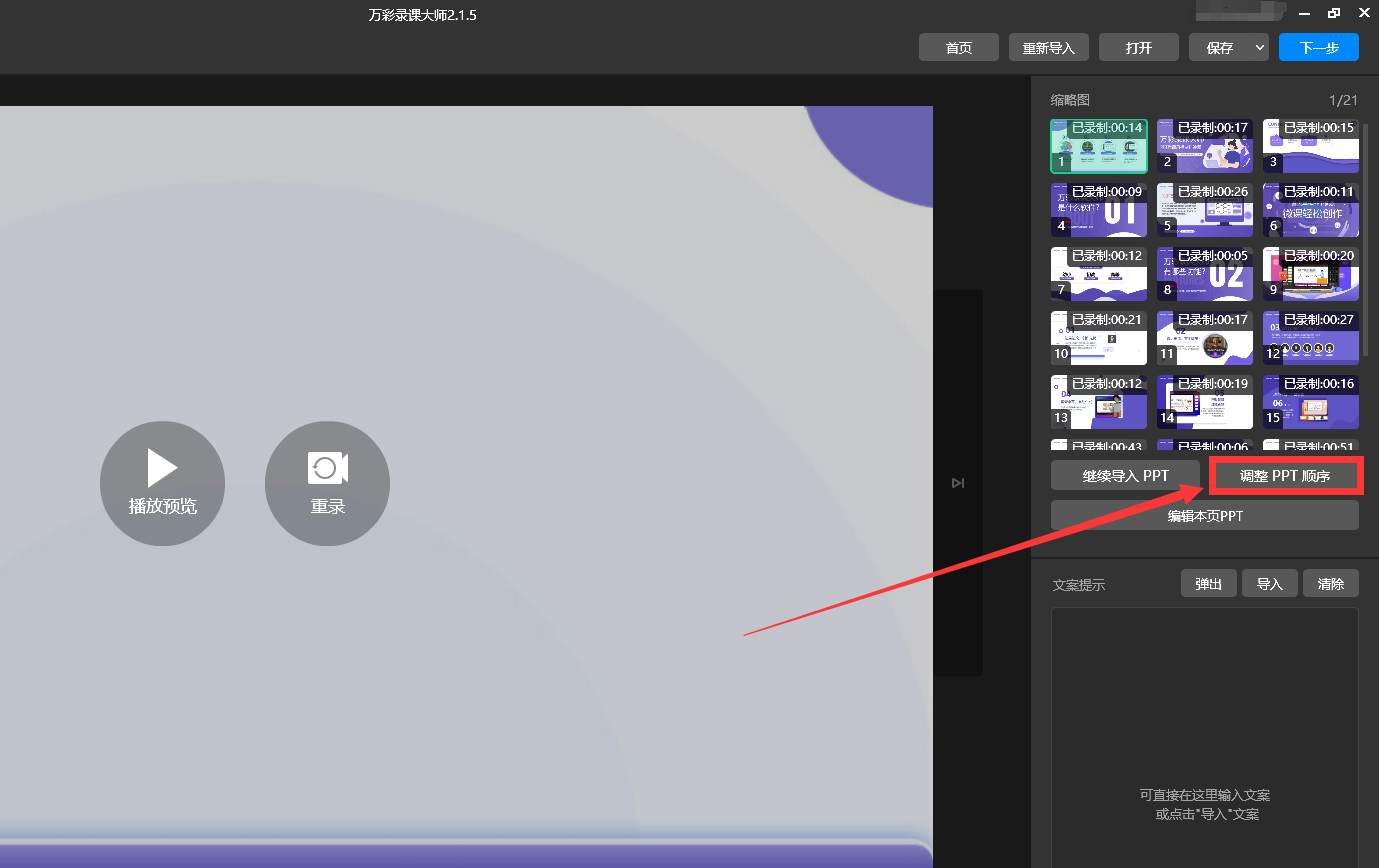
Task: Select slide thumbnail 15 recorded 00:16
Action: (1311, 402)
